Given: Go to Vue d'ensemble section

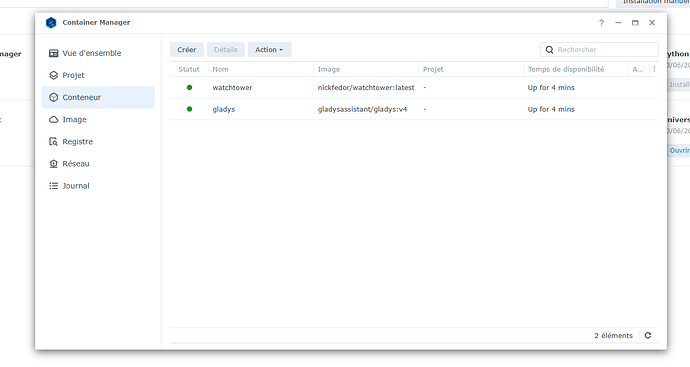Looking at the screenshot, I should [x=98, y=53].
